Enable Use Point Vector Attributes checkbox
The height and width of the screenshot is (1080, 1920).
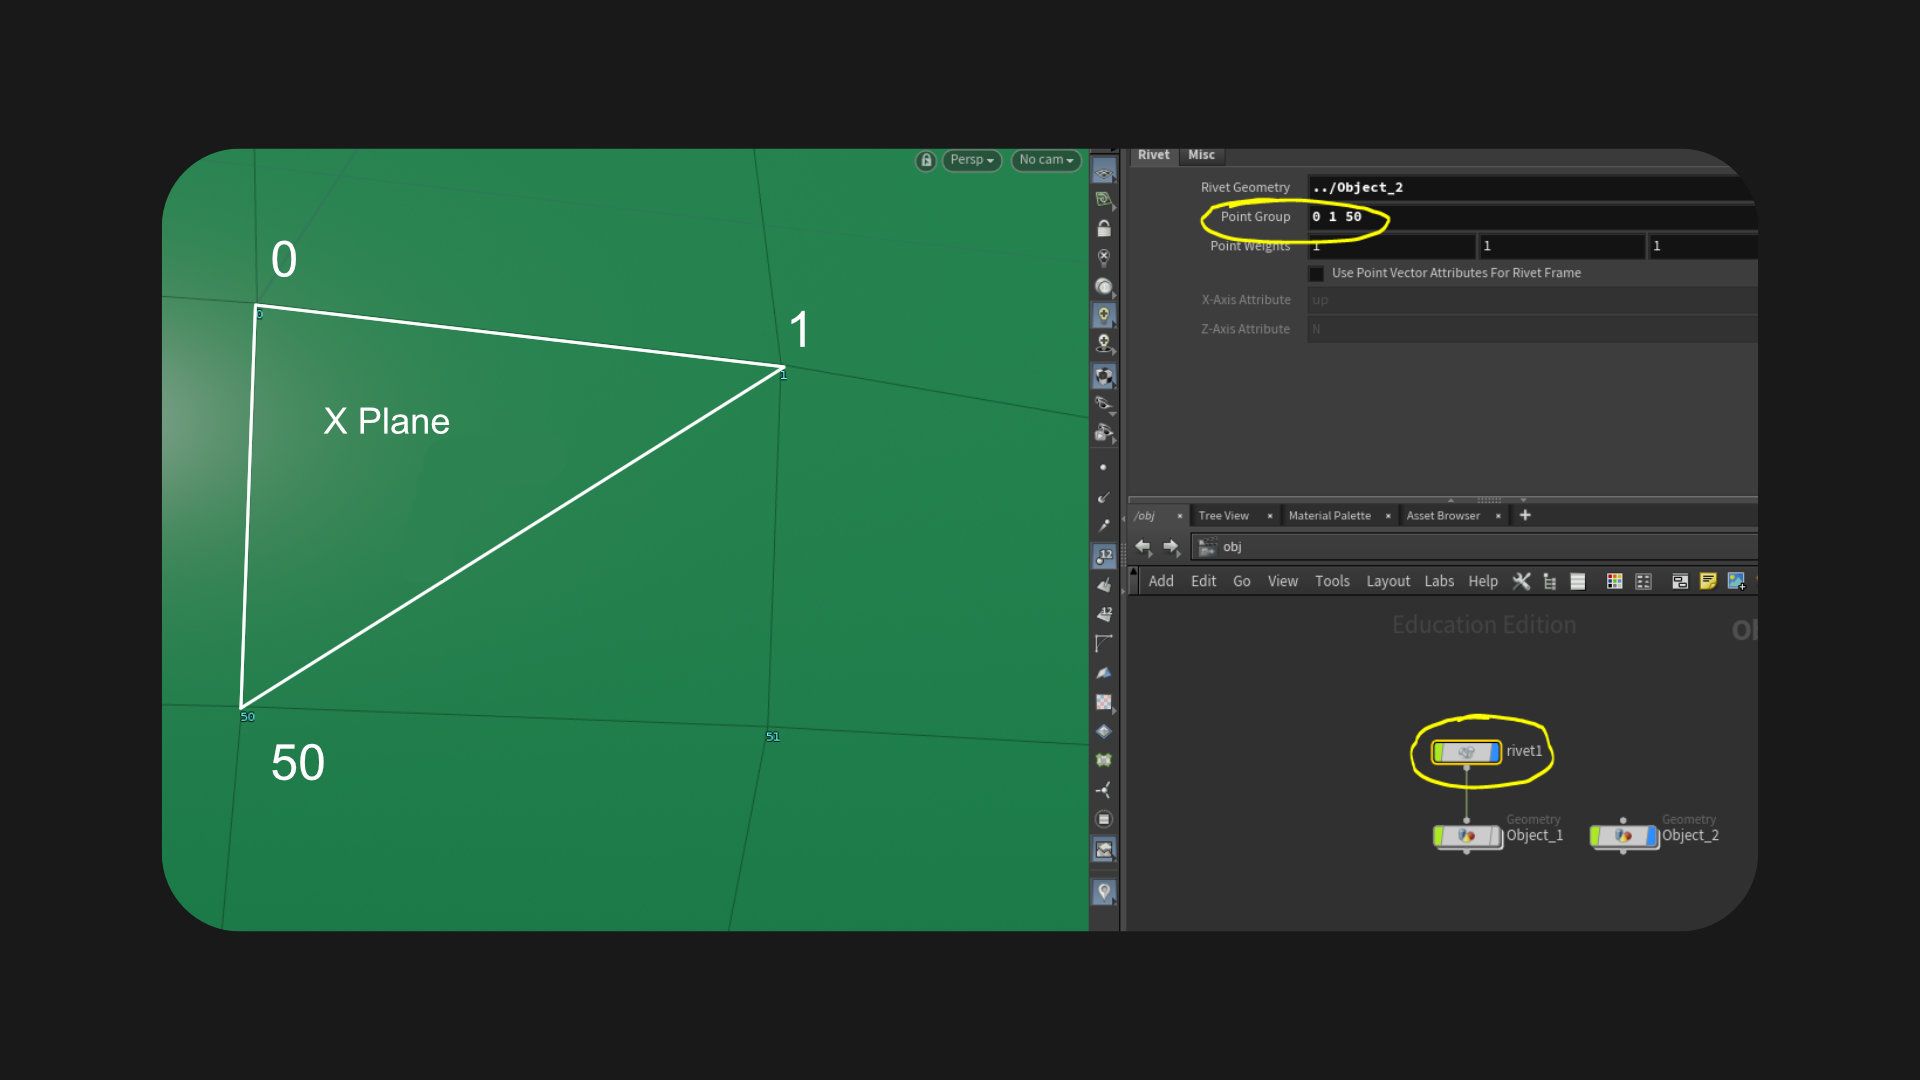(1316, 273)
